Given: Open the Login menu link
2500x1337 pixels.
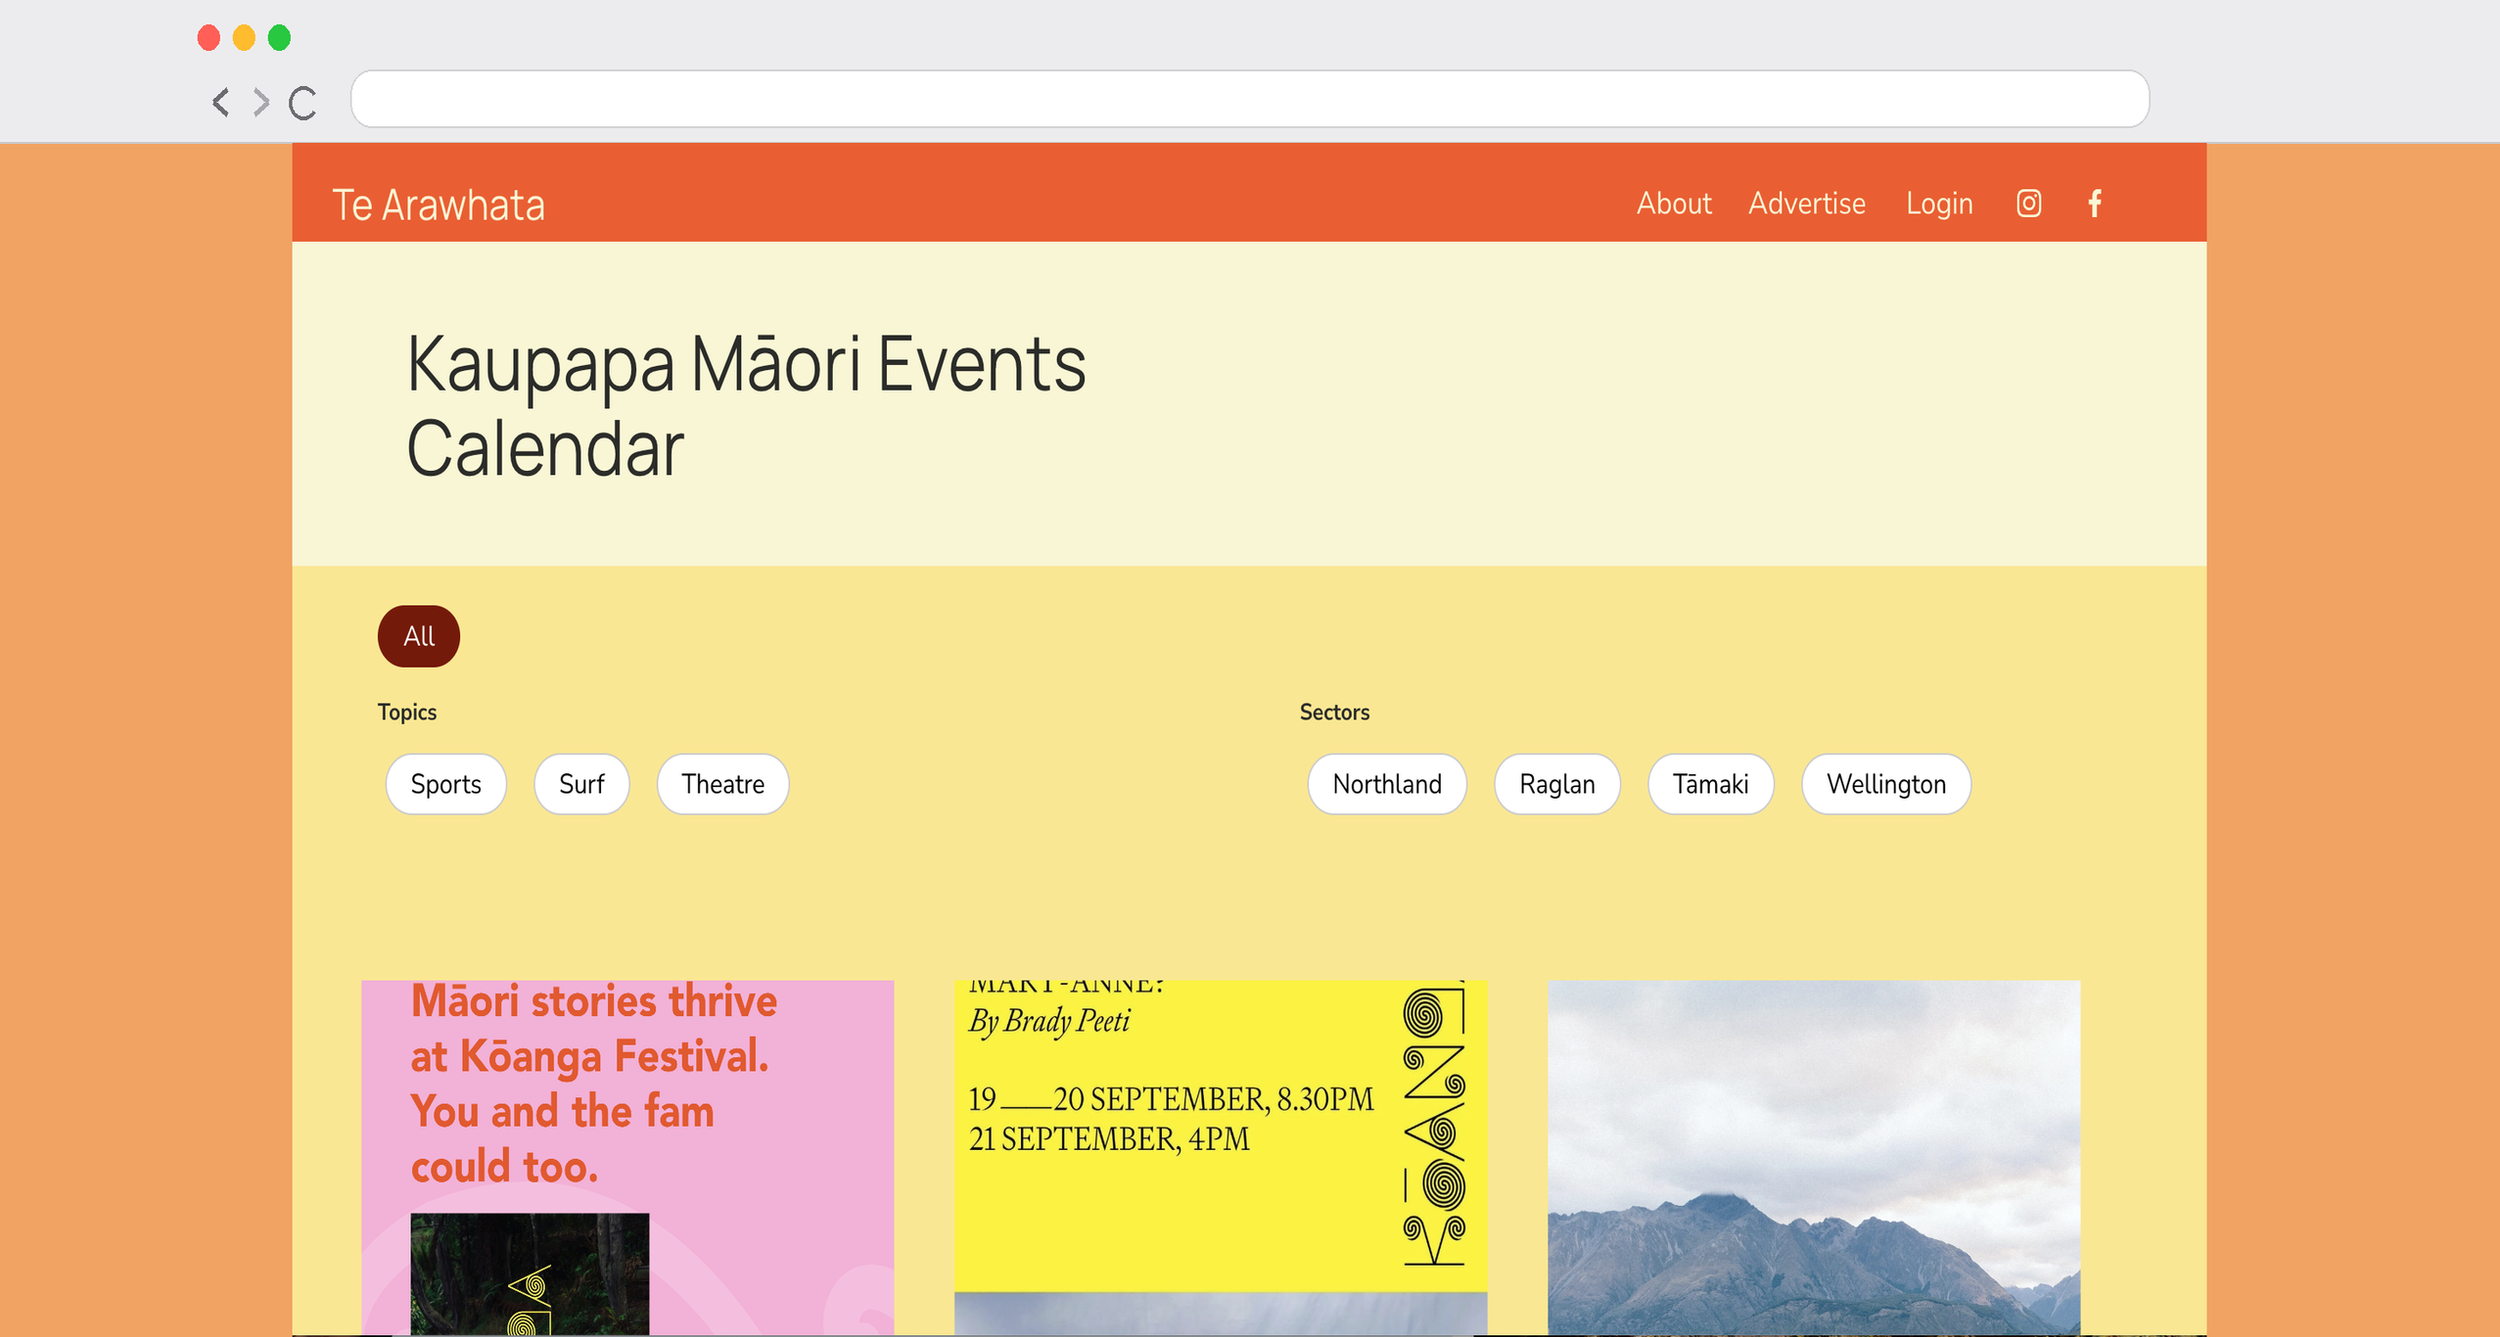Looking at the screenshot, I should 1939,204.
